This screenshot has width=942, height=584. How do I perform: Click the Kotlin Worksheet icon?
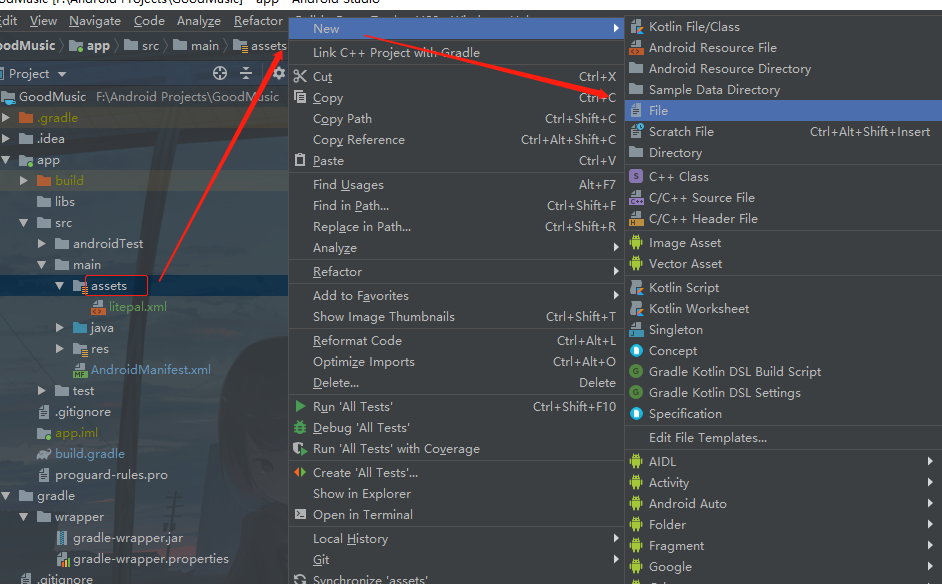pyautogui.click(x=636, y=309)
